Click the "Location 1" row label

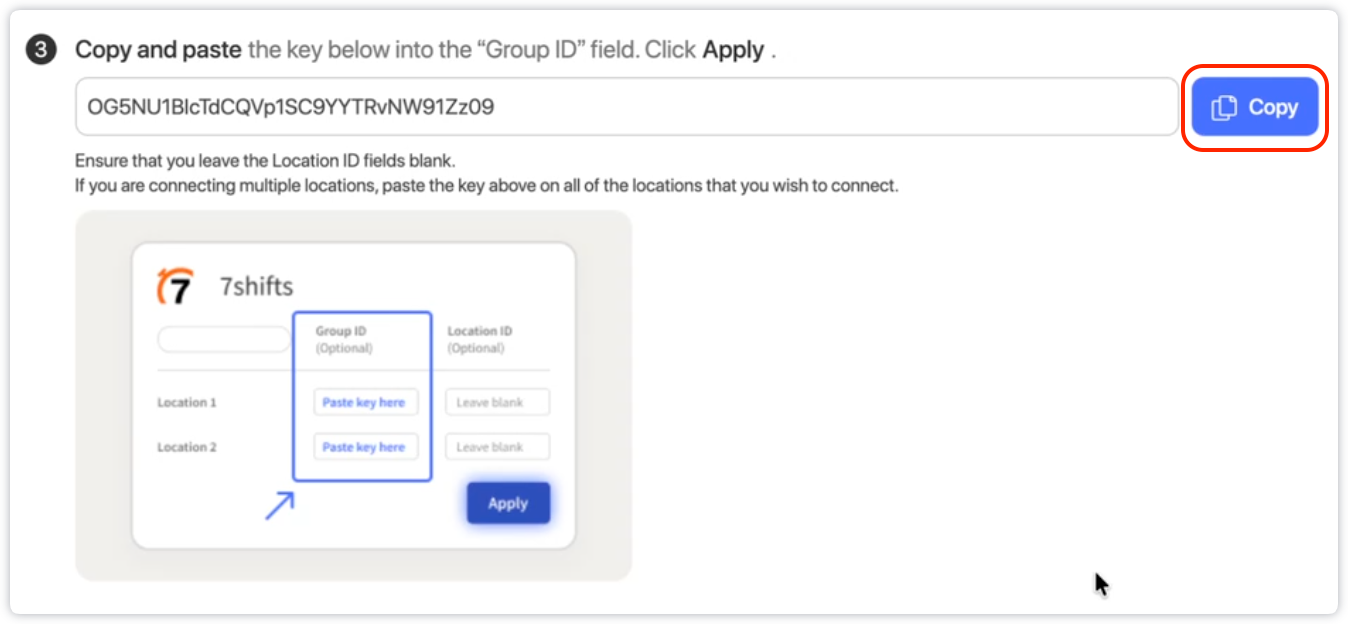point(187,402)
